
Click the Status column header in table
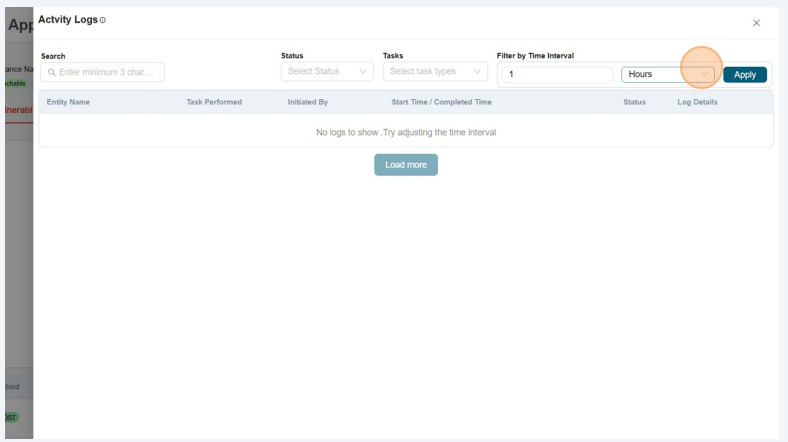(634, 102)
